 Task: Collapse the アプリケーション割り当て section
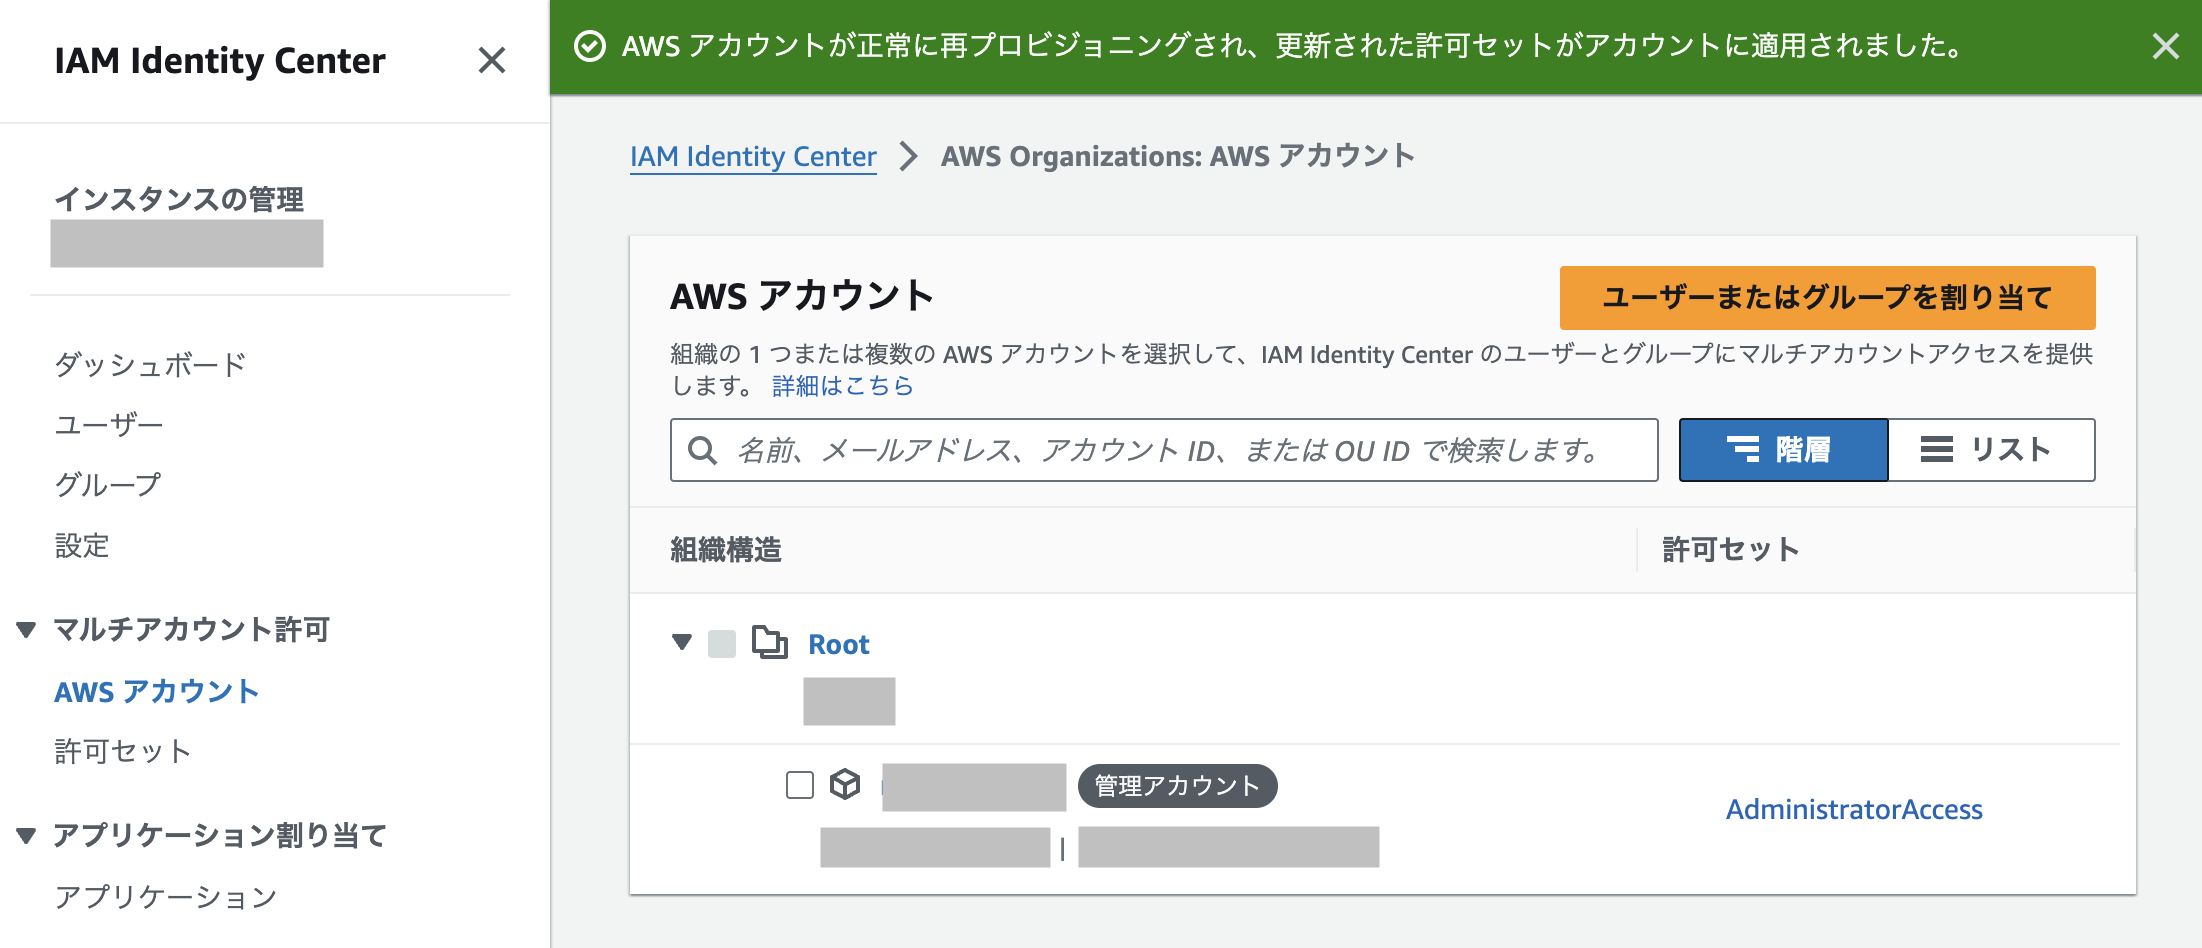coord(26,835)
